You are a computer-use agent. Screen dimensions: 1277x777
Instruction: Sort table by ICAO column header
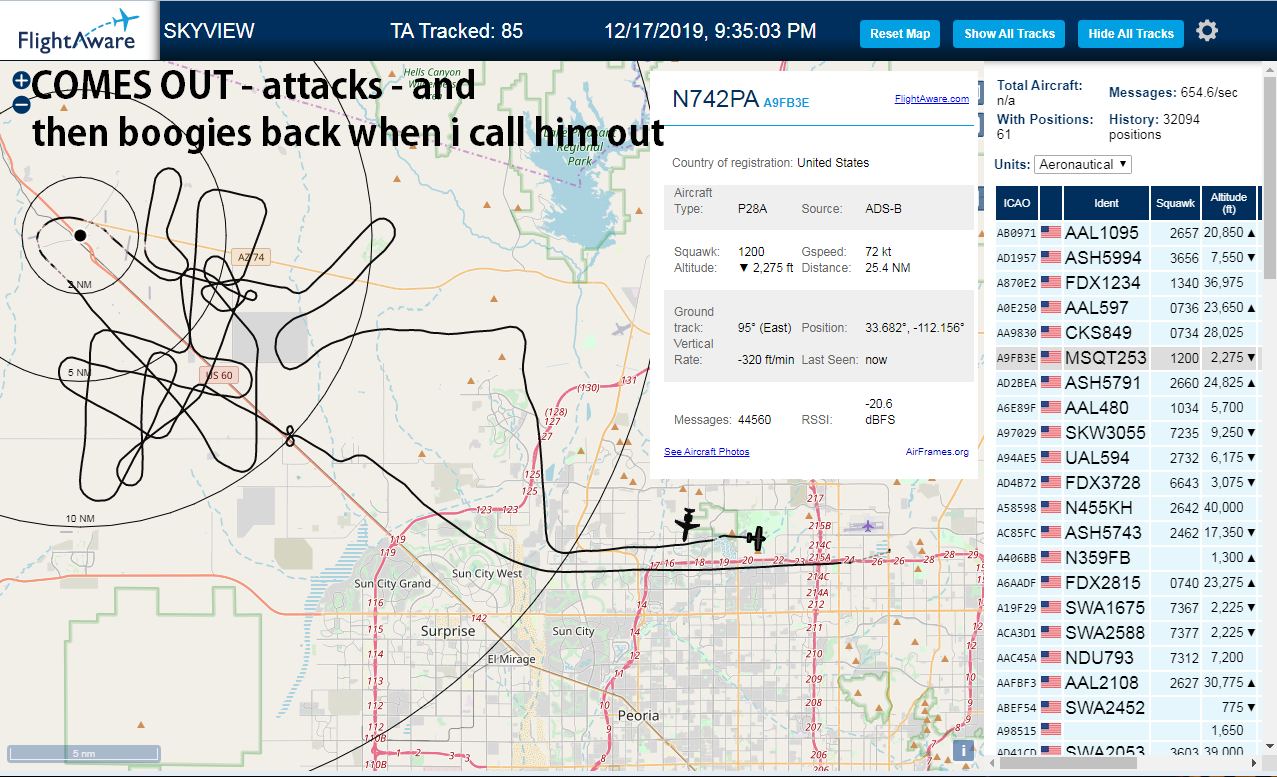click(1016, 203)
